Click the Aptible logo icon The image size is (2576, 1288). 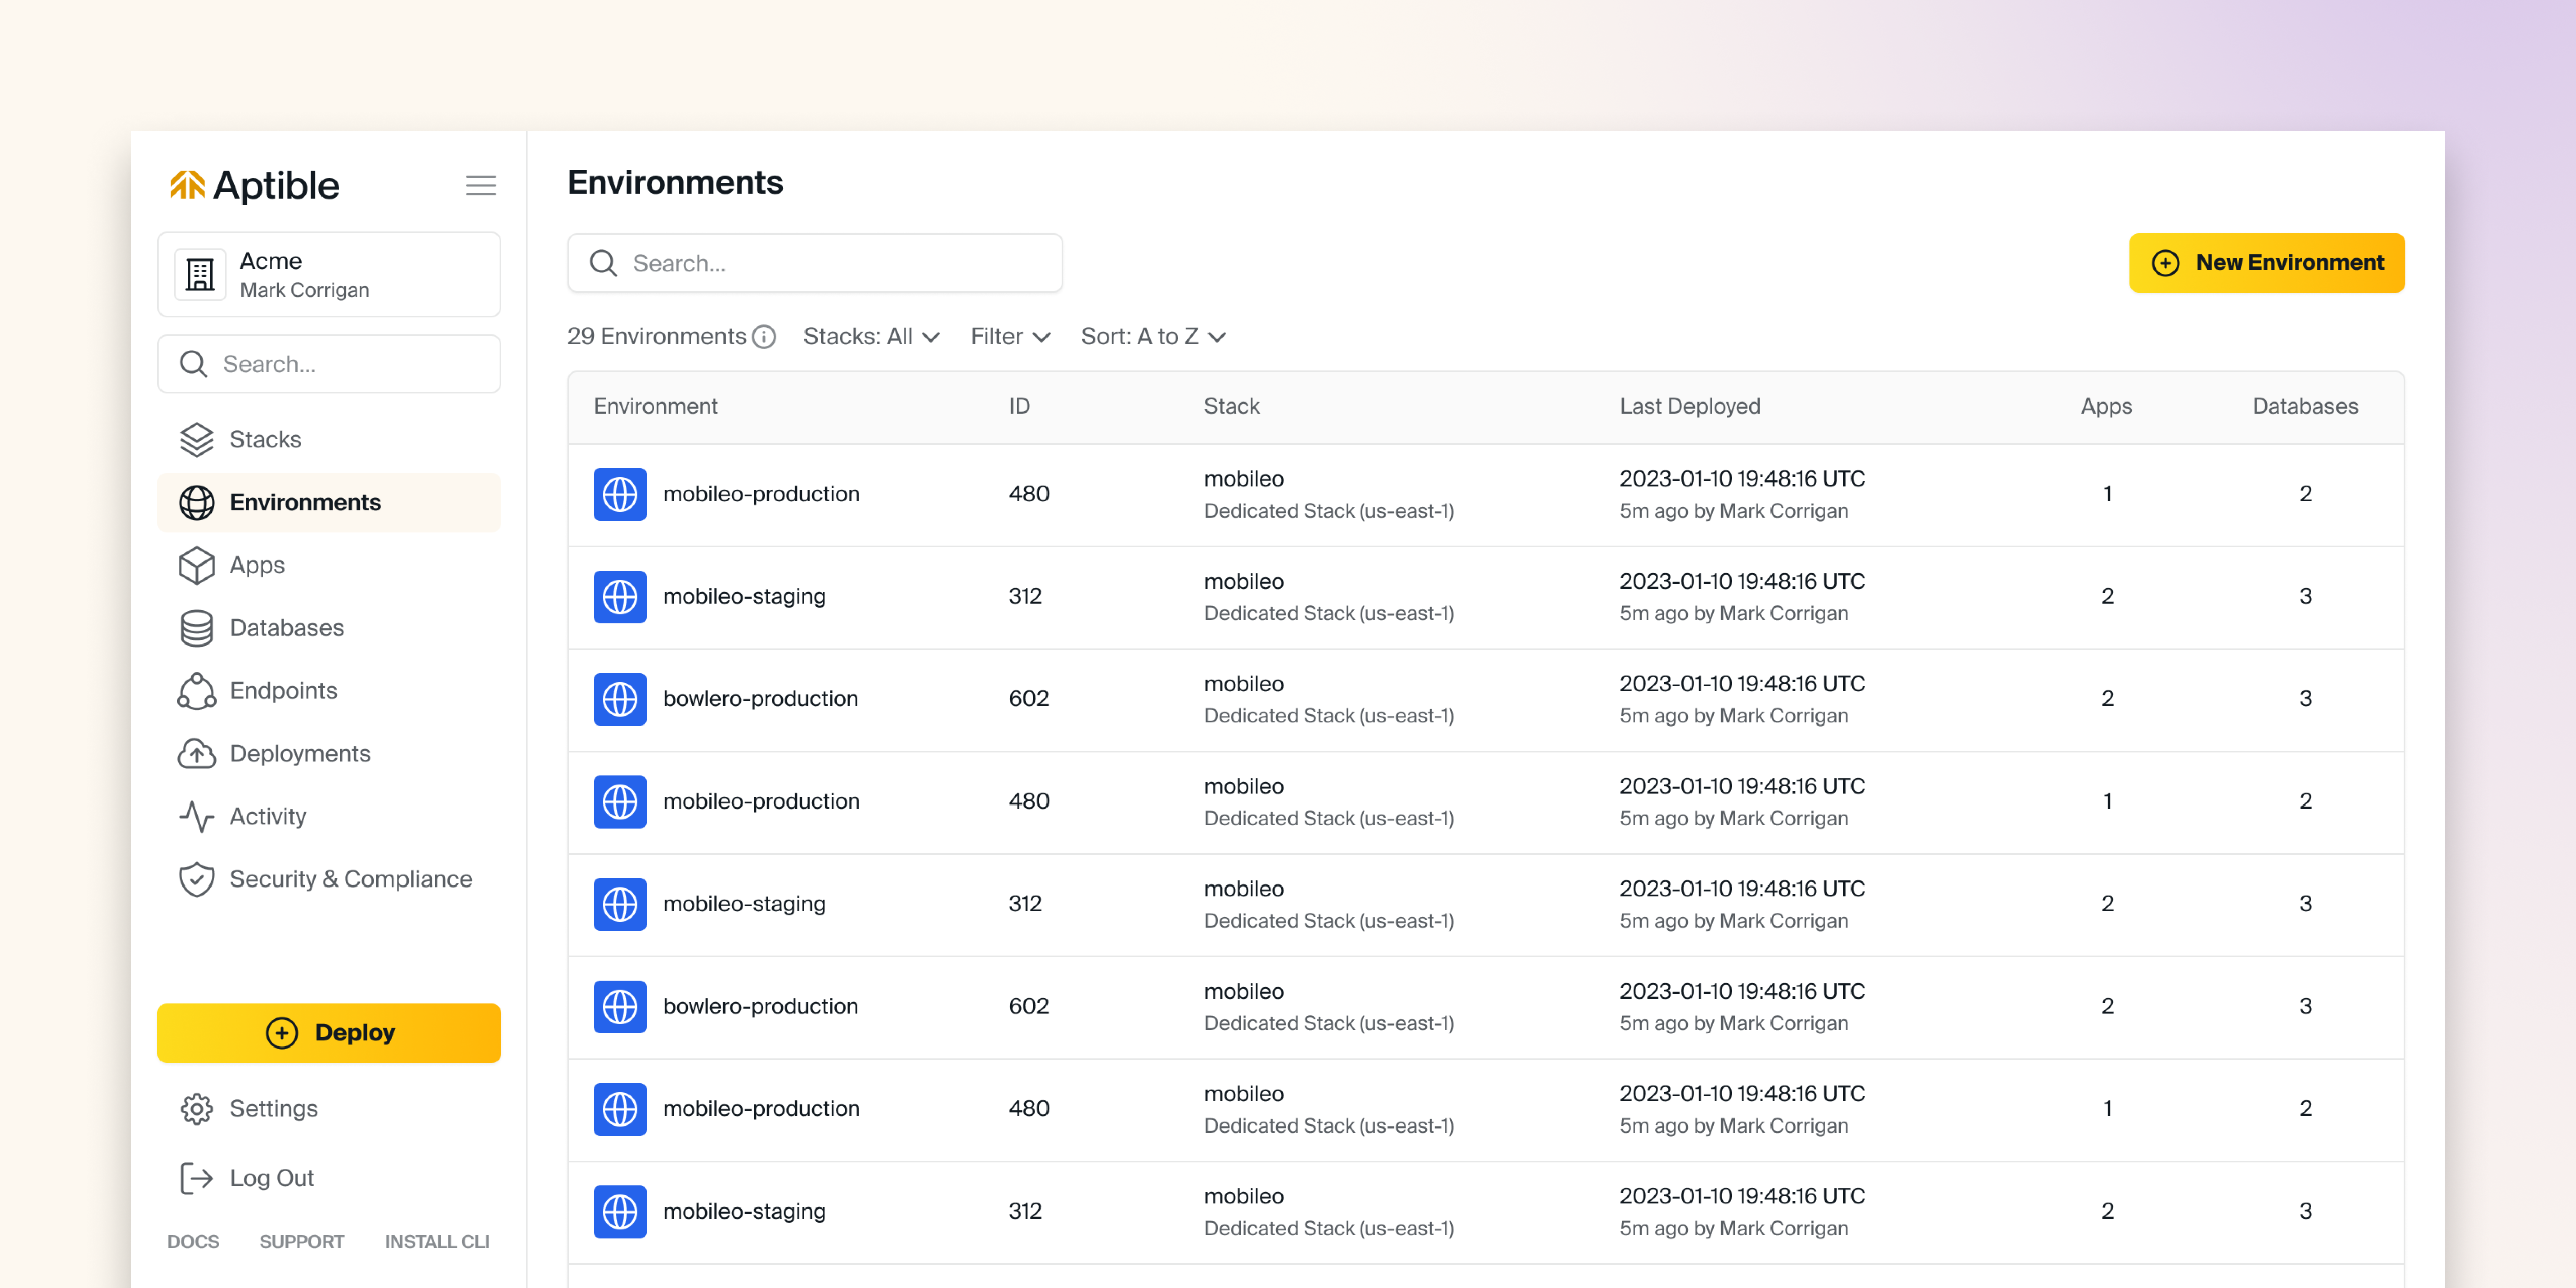click(x=187, y=185)
